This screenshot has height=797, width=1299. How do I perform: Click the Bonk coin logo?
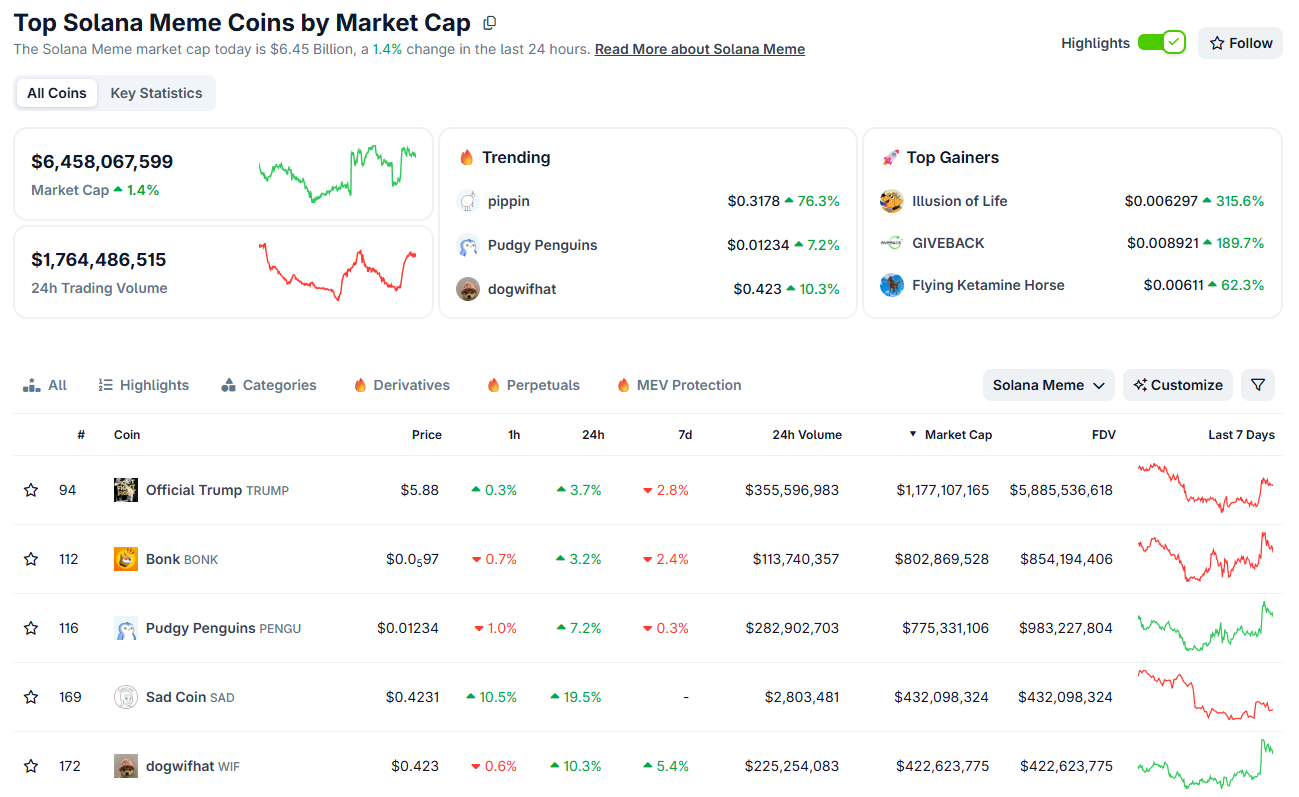click(125, 559)
